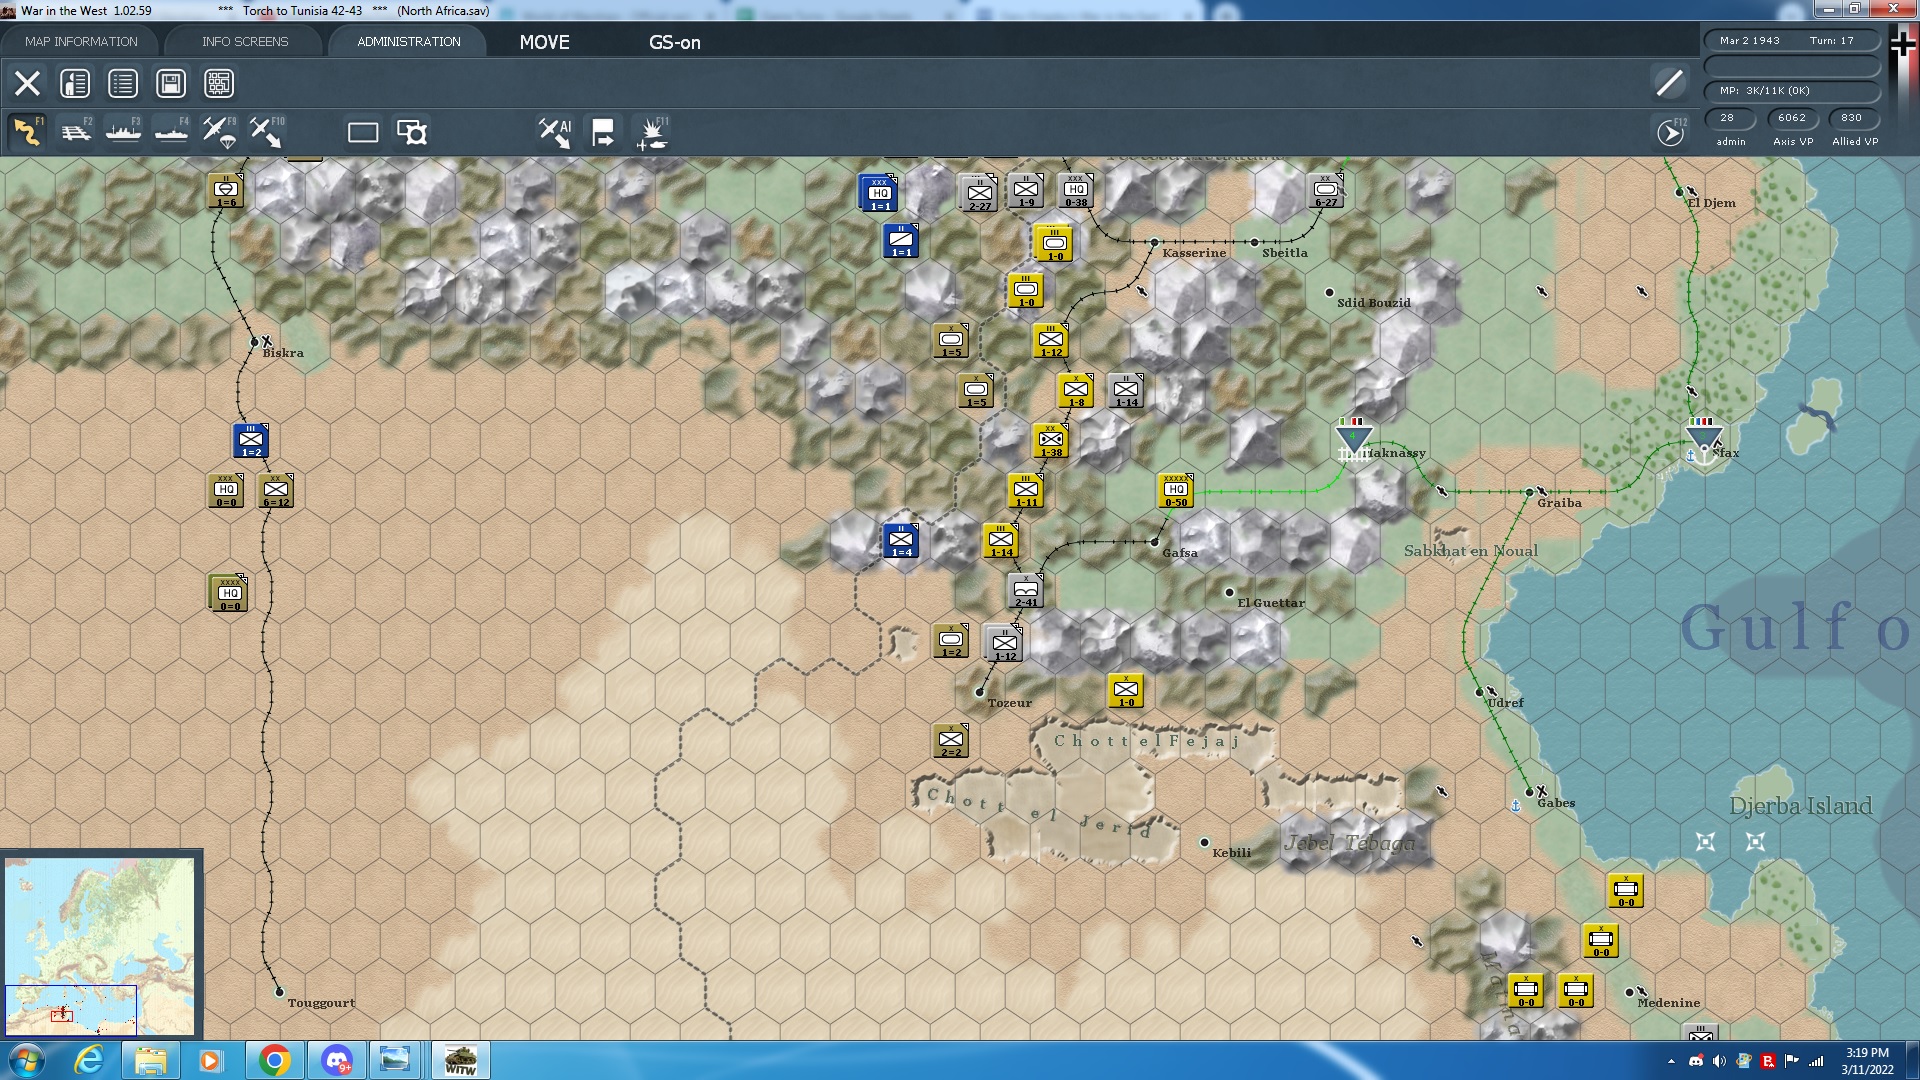Viewport: 1920px width, 1080px height.
Task: Toggle the empty rectangle display button
Action: tap(362, 132)
